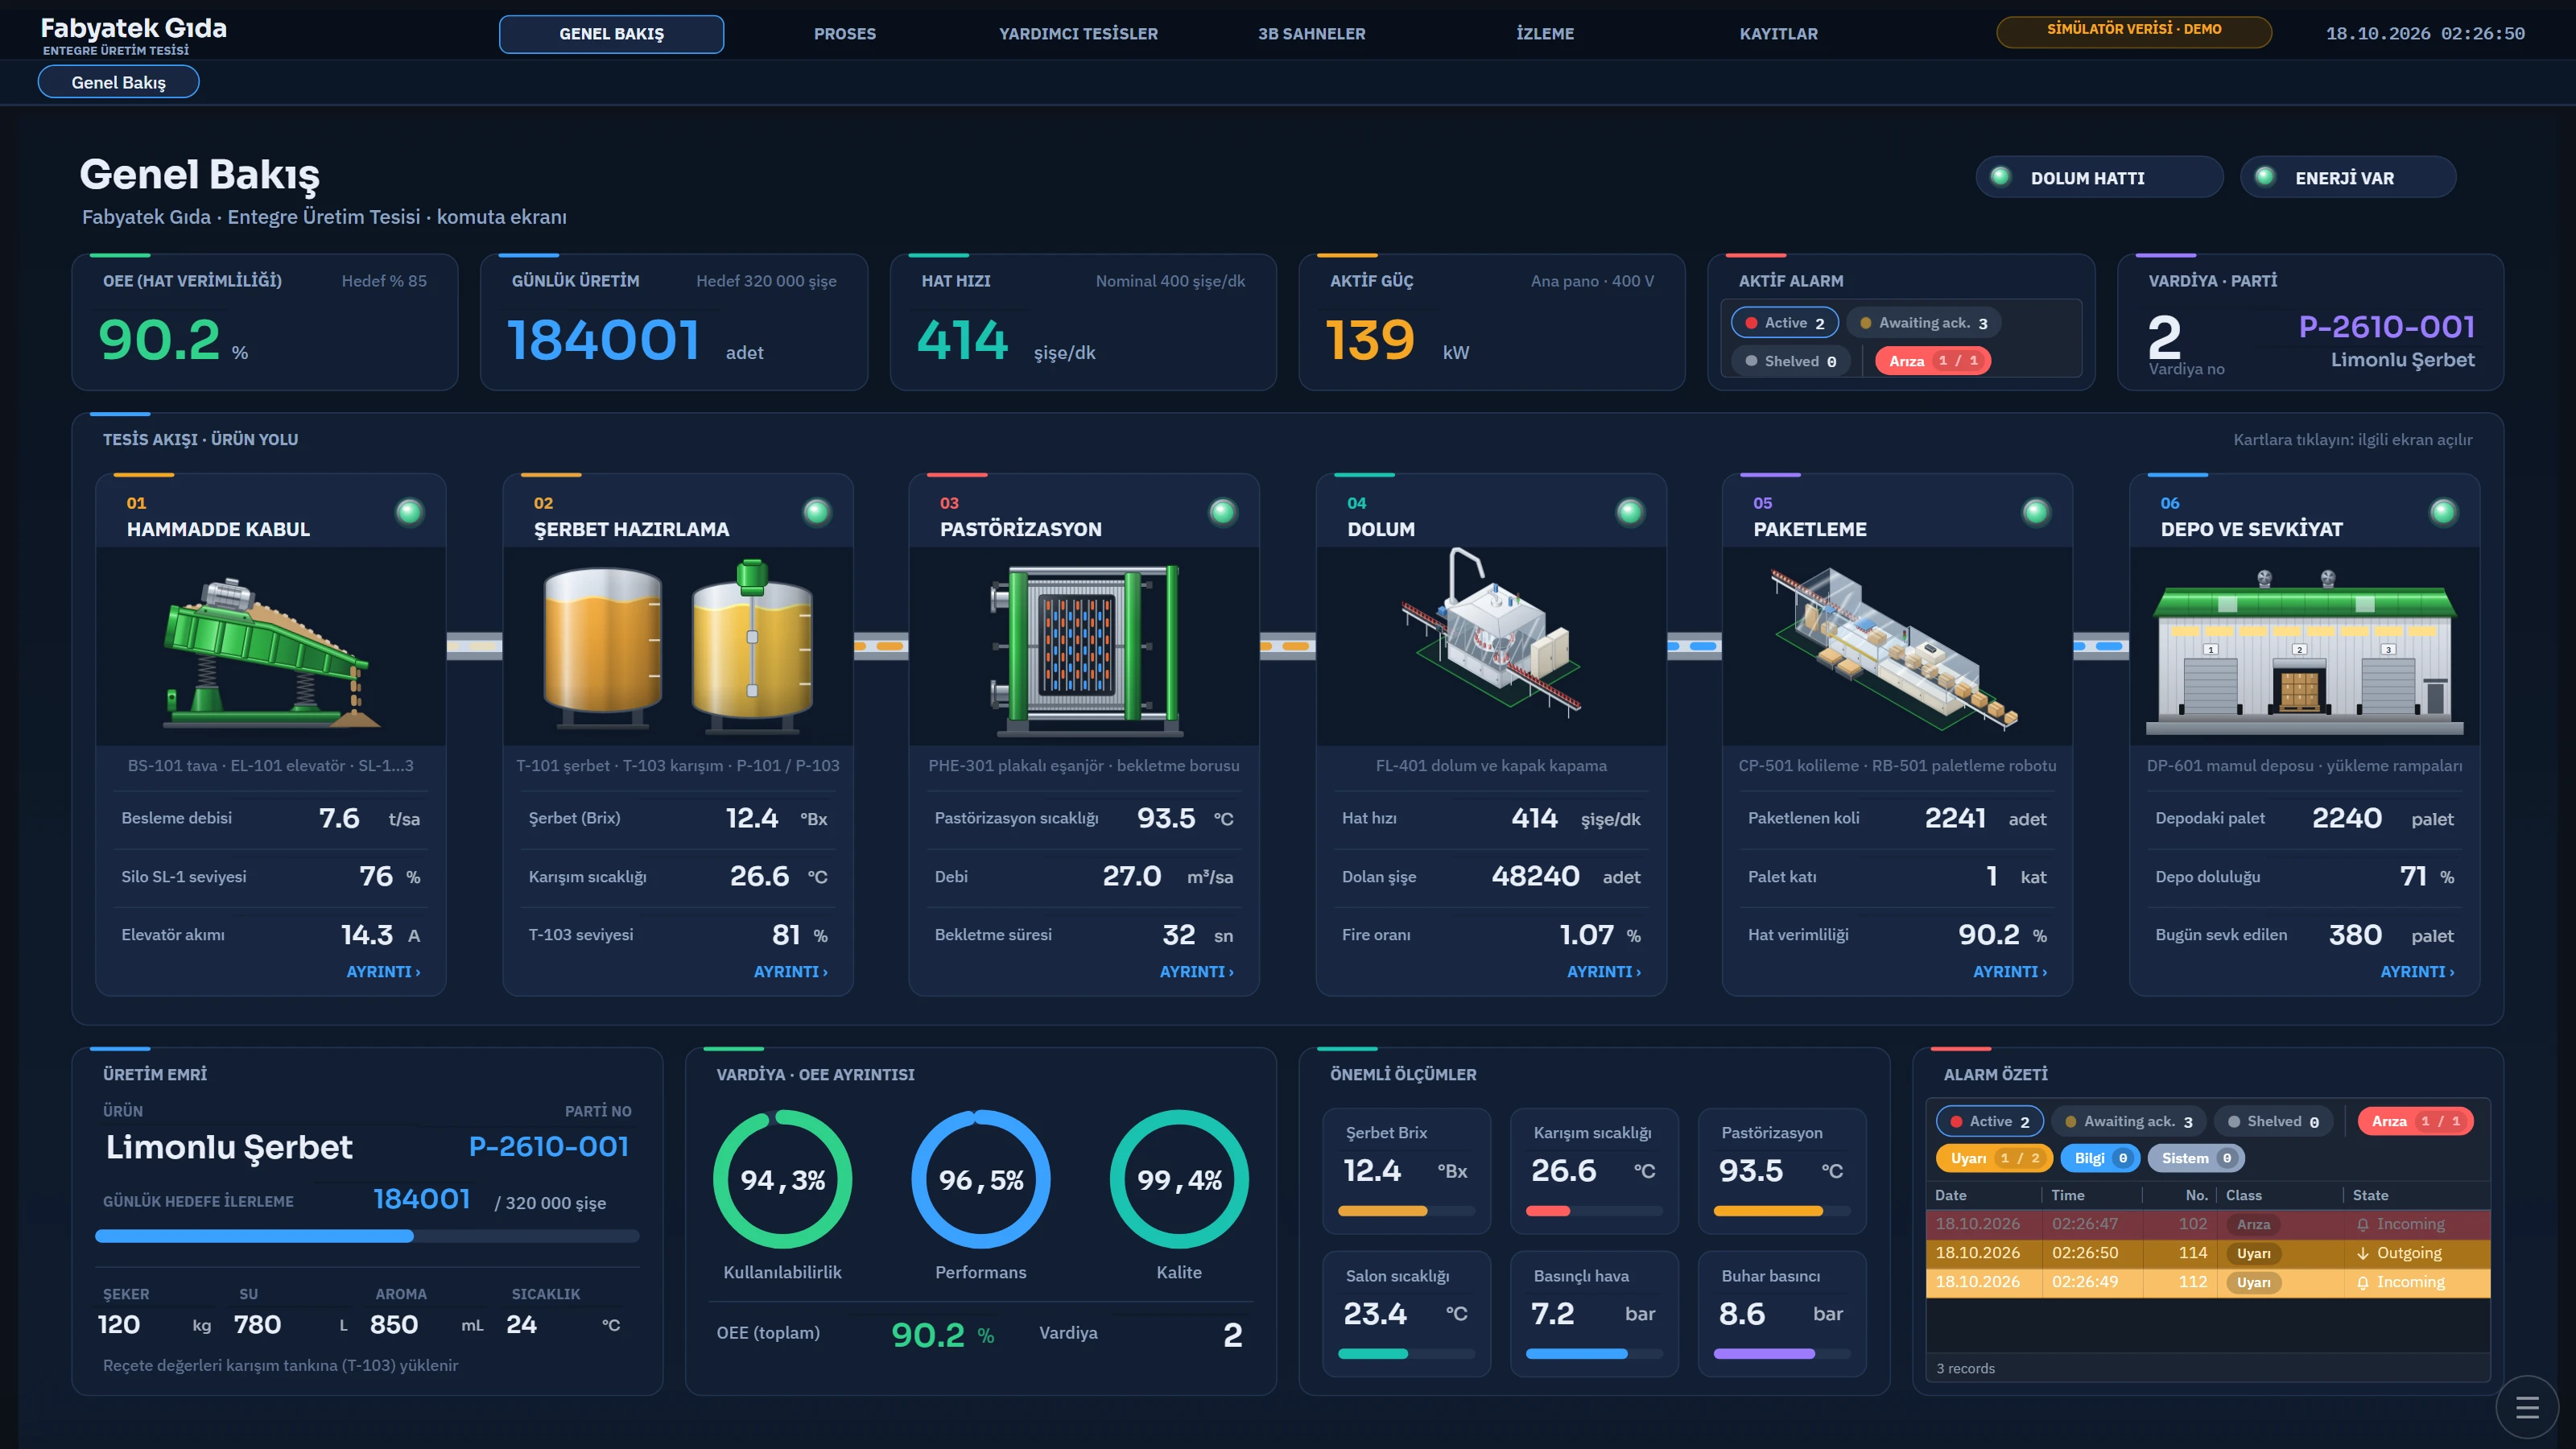Select the İzleme tab
This screenshot has width=2576, height=1449.
1544,34
